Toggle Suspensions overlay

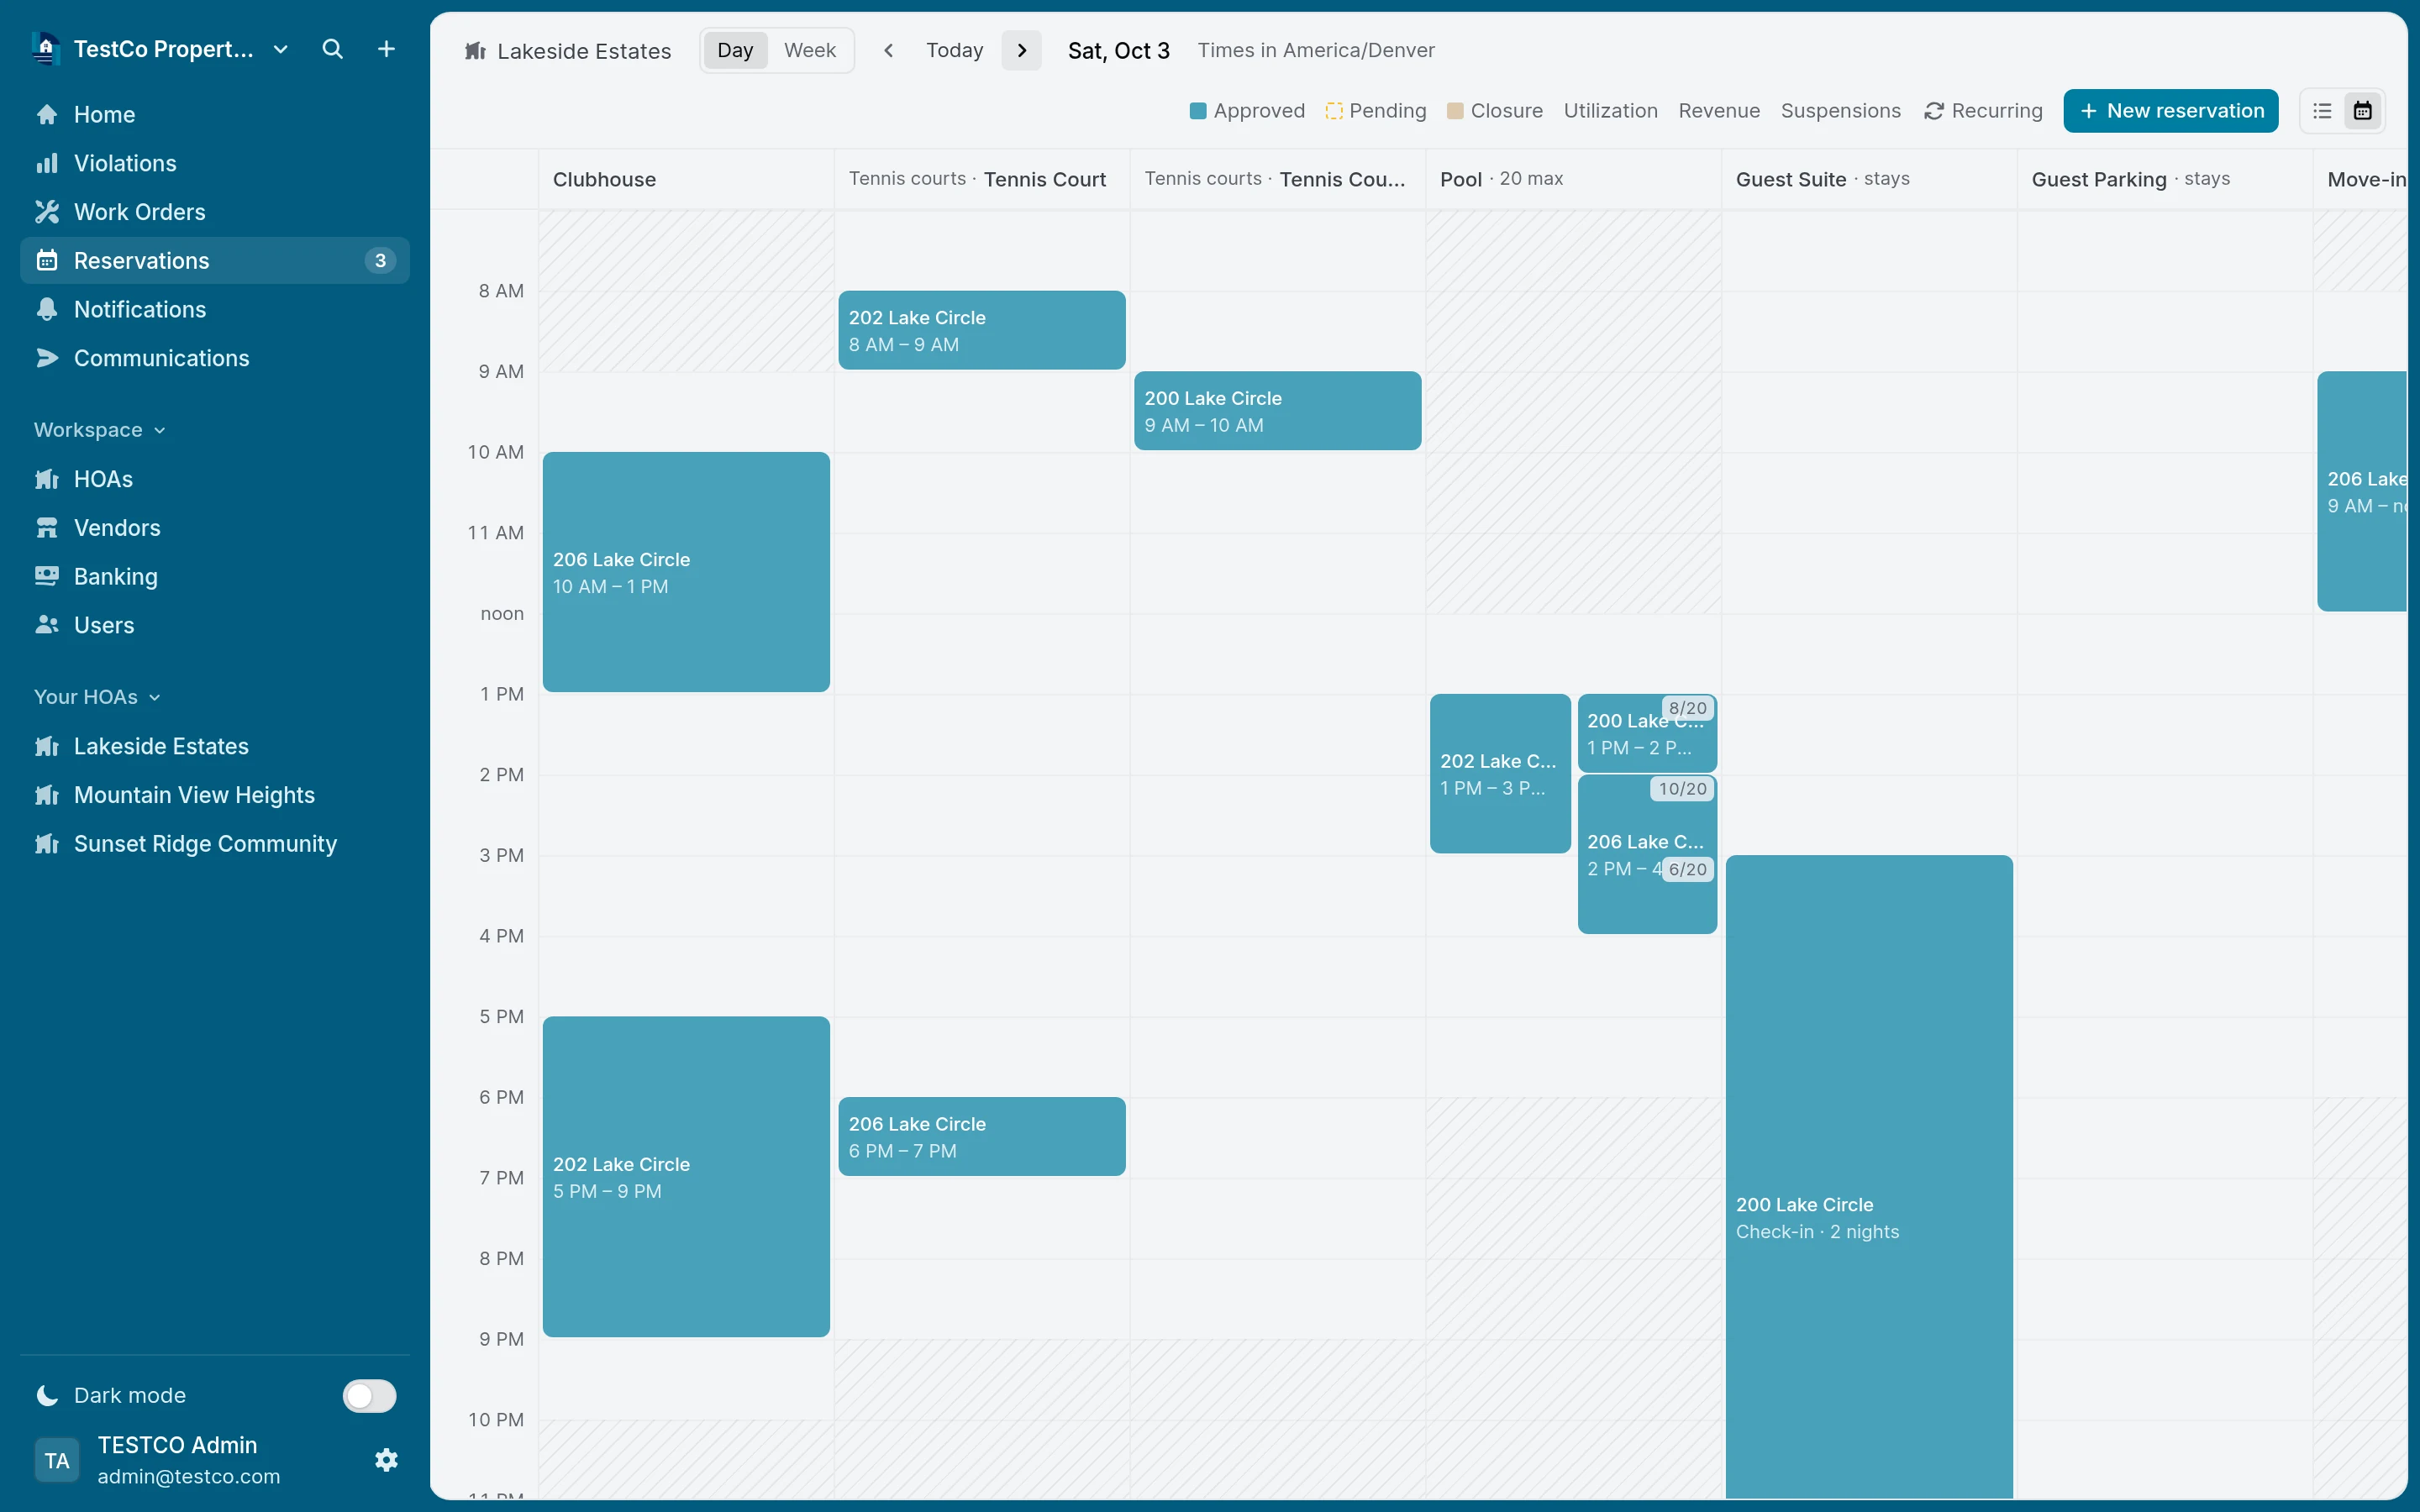pos(1840,111)
